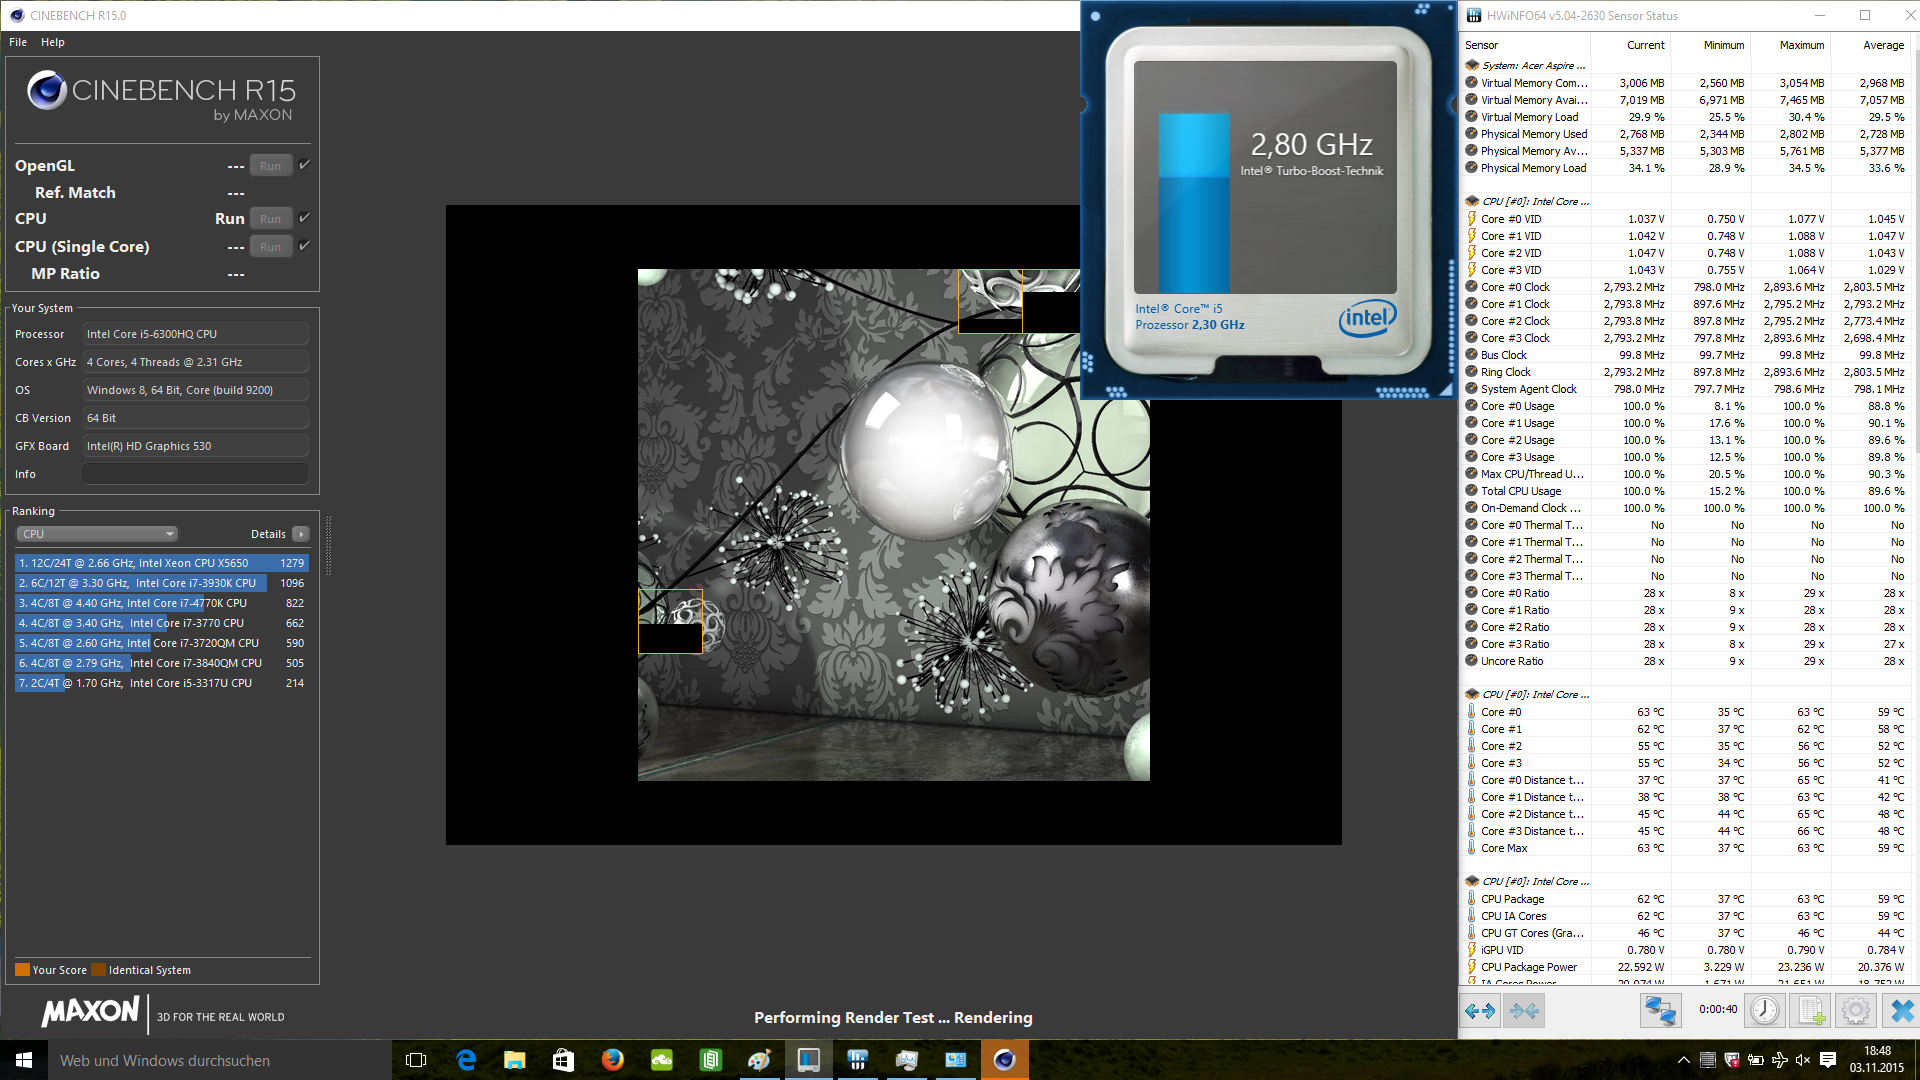Click the Cinebench logo sphere icon
Viewport: 1920px width, 1080px height.
coord(46,91)
